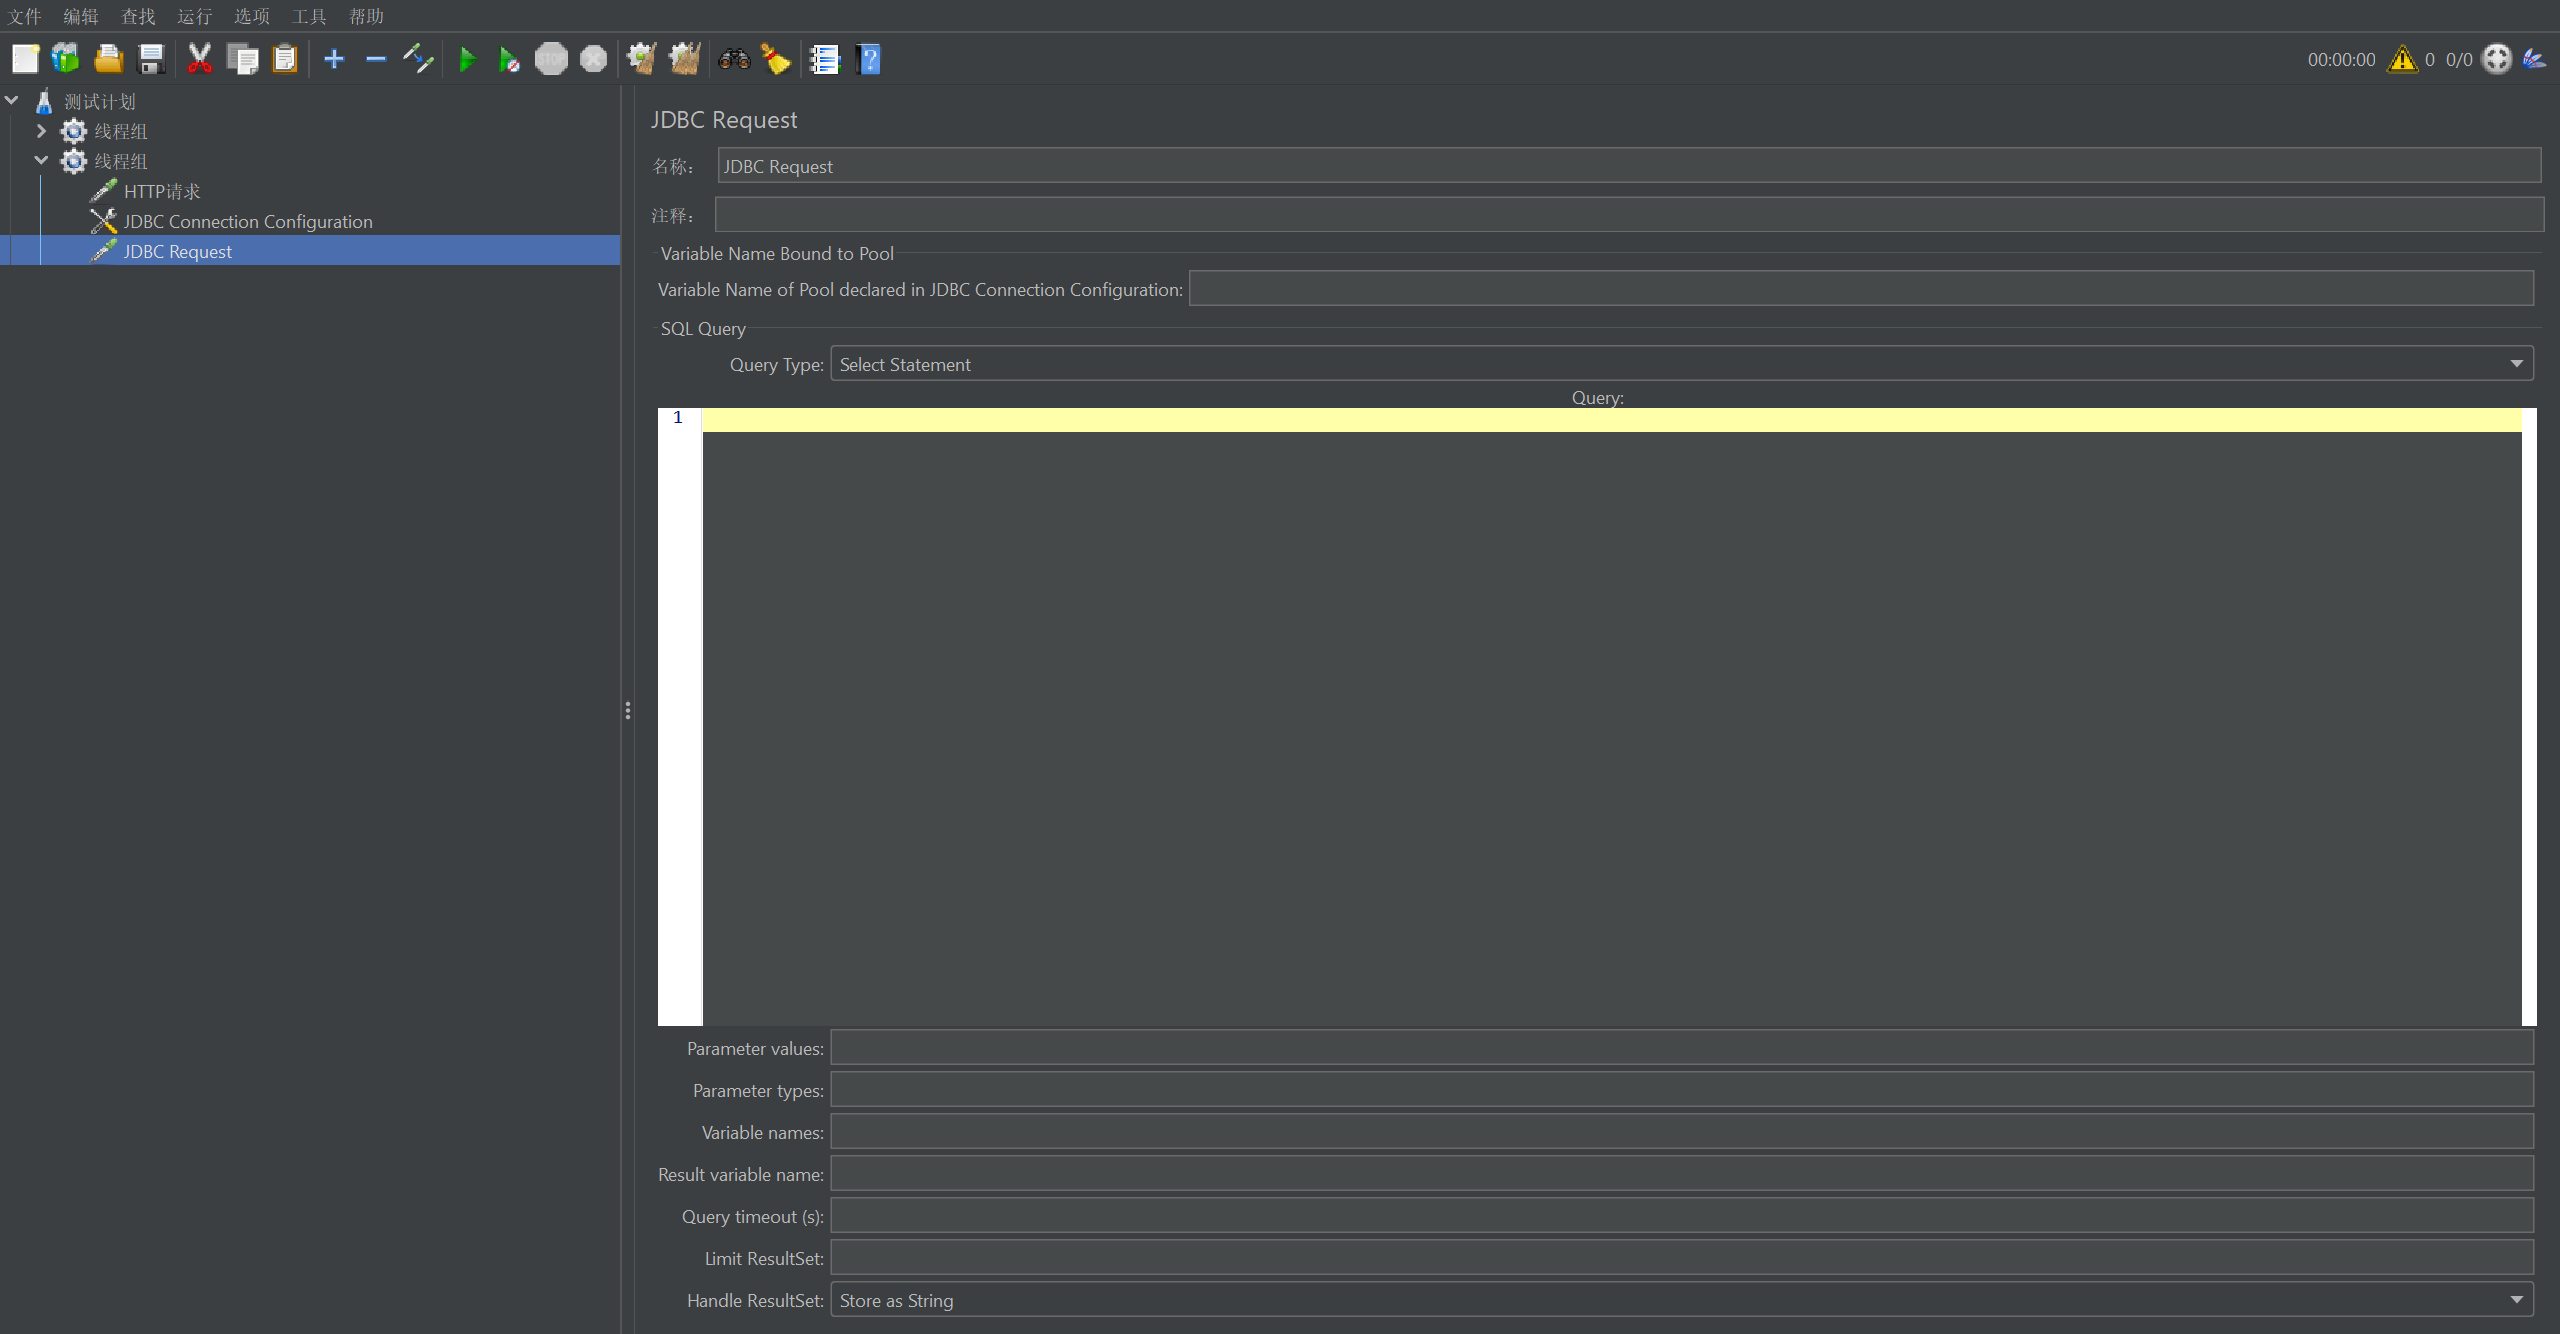Viewport: 2560px width, 1334px height.
Task: Select JDBC Connection Configuration in tree
Action: click(x=248, y=221)
